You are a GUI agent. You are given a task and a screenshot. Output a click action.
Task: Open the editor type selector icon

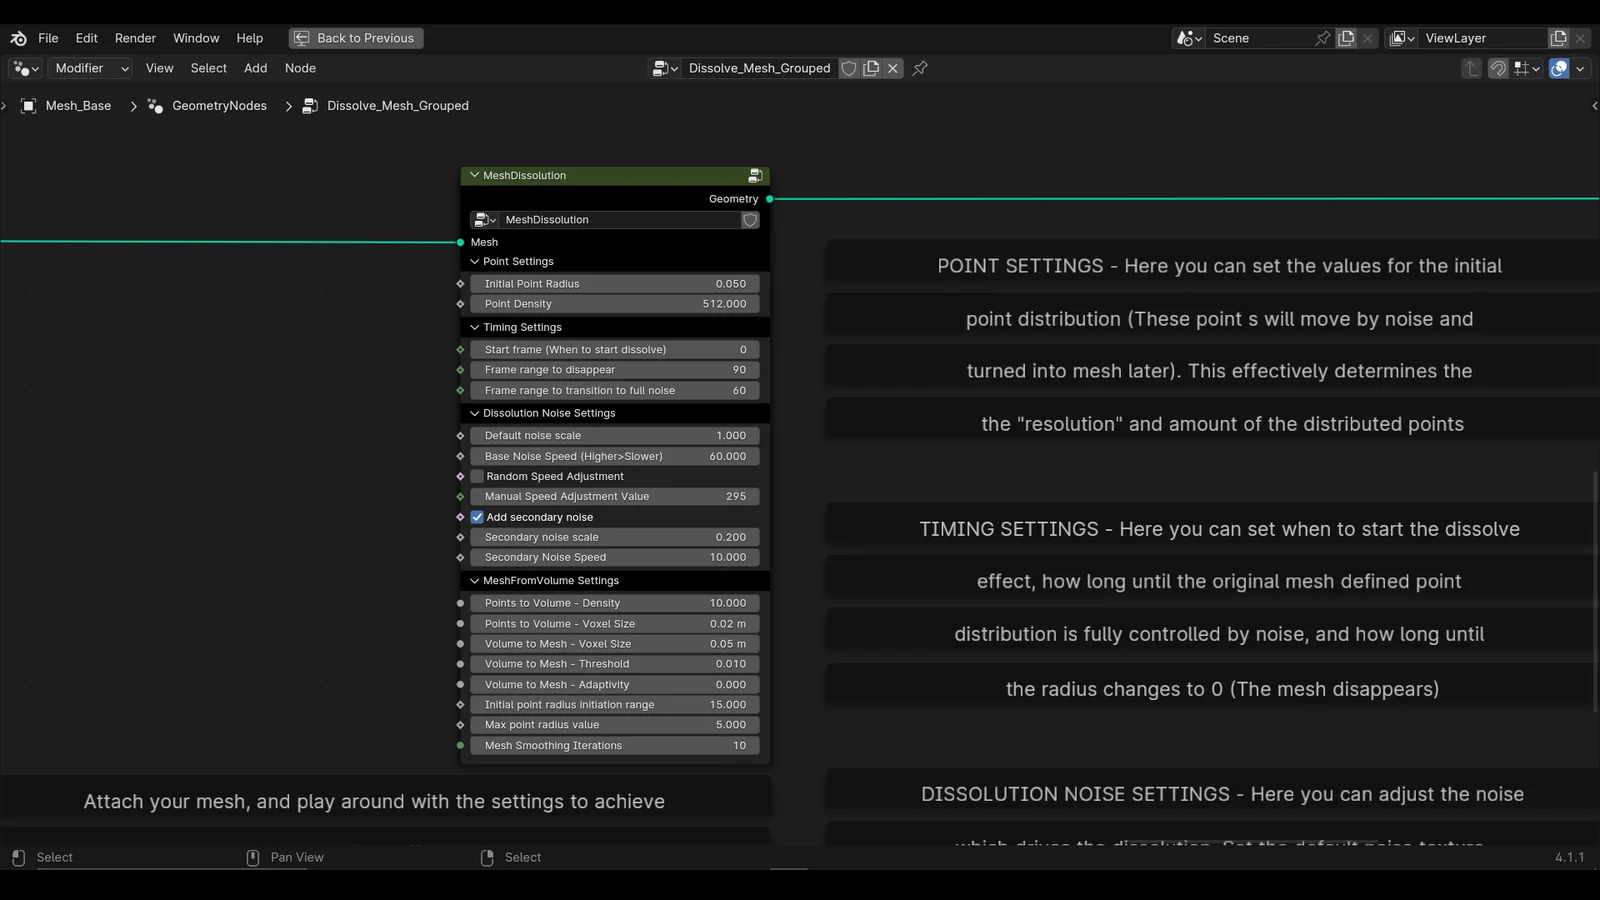tap(24, 68)
